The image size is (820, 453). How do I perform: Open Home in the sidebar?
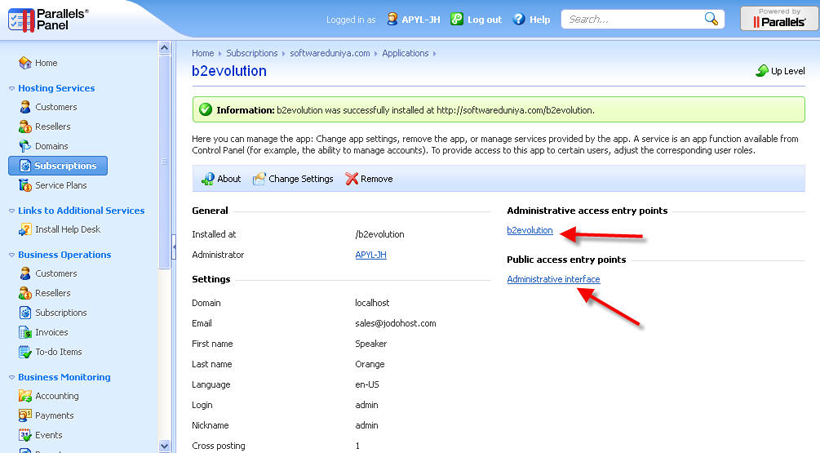click(x=38, y=63)
